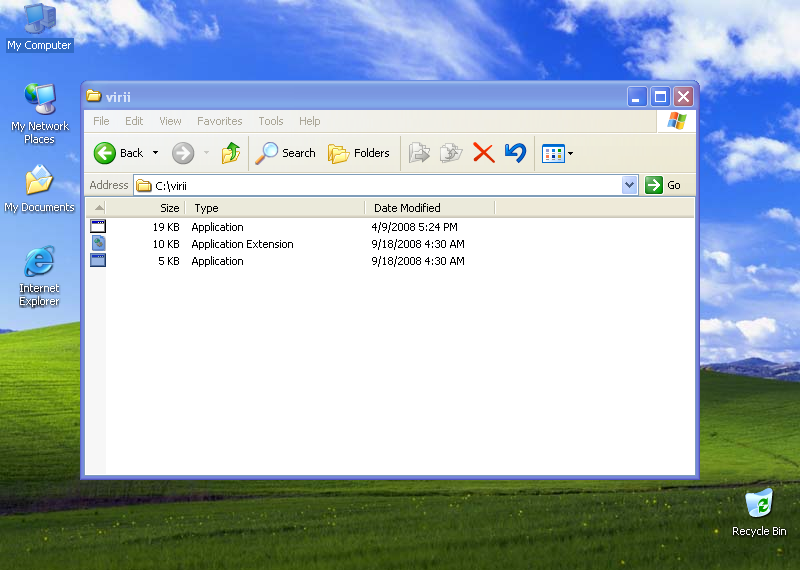Click the C:\virii address field

tap(378, 185)
